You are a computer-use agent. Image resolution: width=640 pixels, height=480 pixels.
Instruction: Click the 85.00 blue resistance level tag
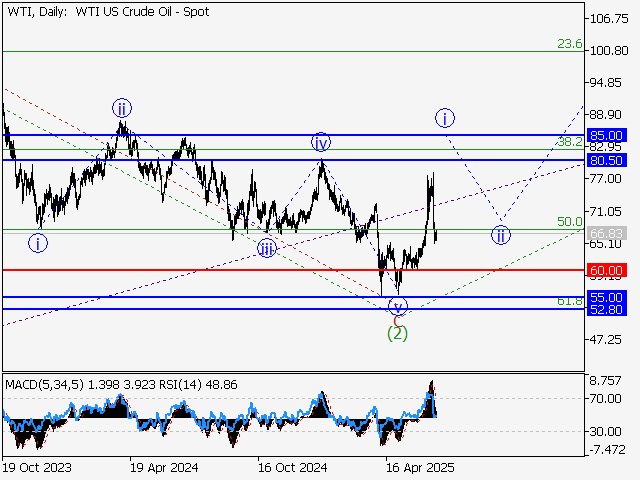(607, 135)
